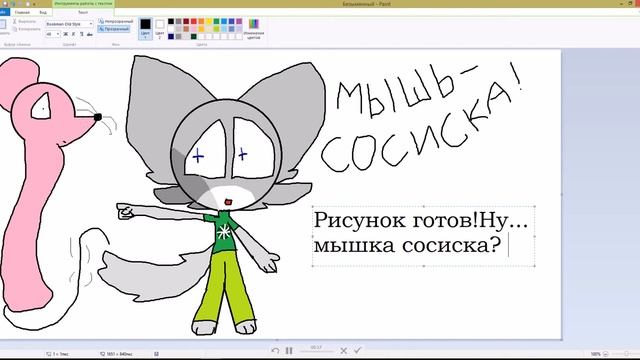This screenshot has width=640, height=360.
Task: Select Opaque (Непрозрачный) background option
Action: click(x=116, y=21)
